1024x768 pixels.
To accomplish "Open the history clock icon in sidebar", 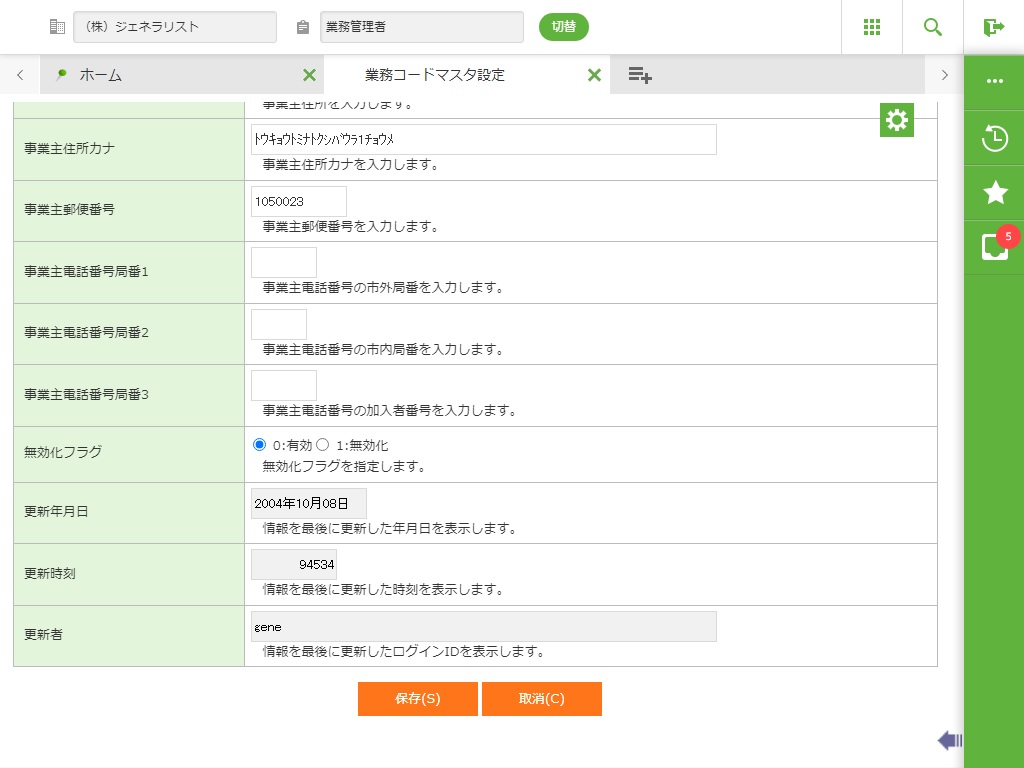I will (x=994, y=139).
